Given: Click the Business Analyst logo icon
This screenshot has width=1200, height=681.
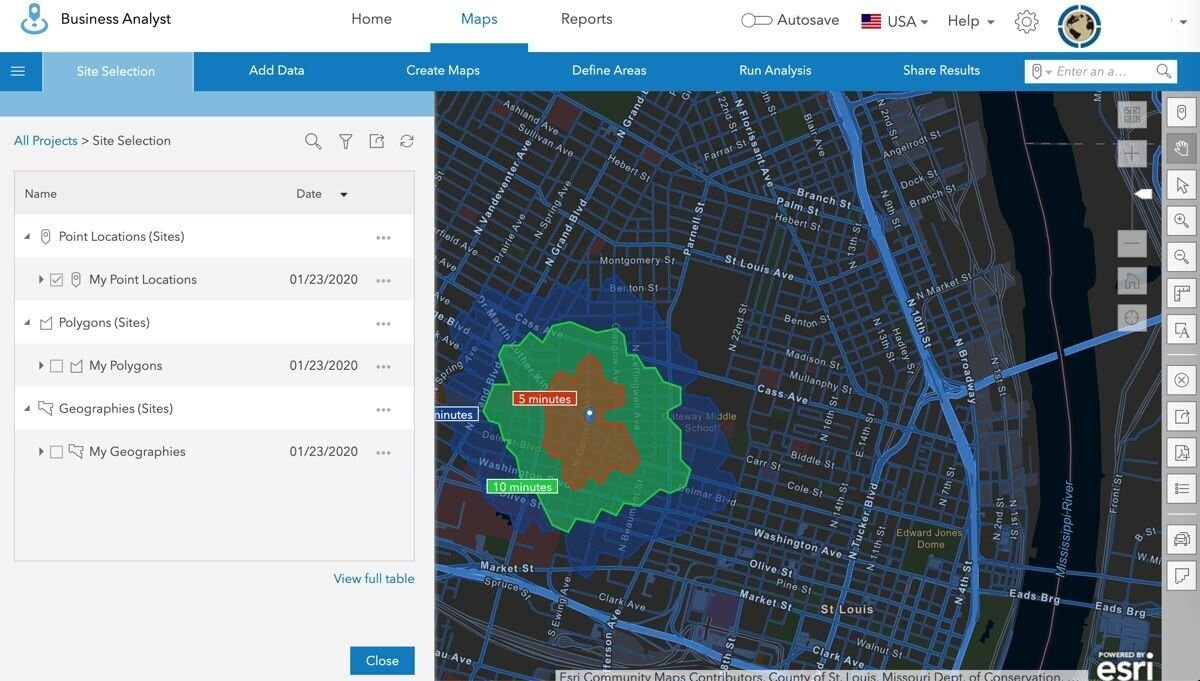Looking at the screenshot, I should [34, 19].
